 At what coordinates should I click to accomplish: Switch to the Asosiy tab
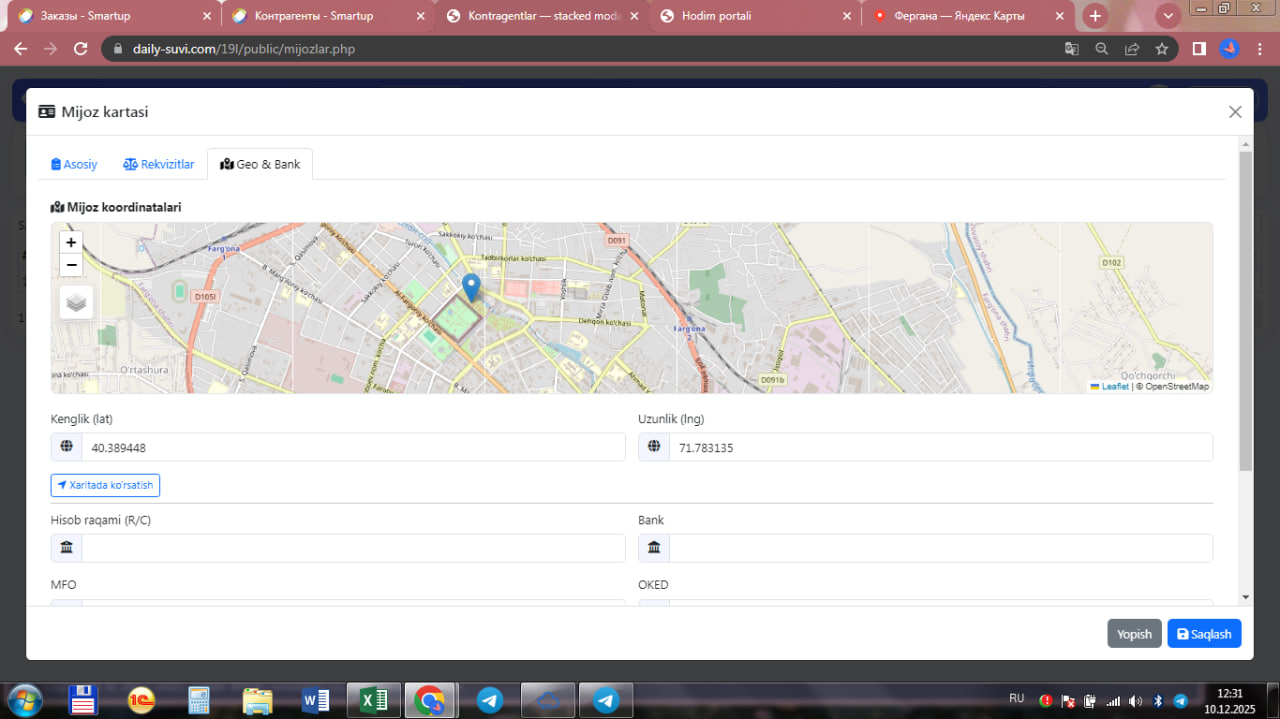(75, 164)
